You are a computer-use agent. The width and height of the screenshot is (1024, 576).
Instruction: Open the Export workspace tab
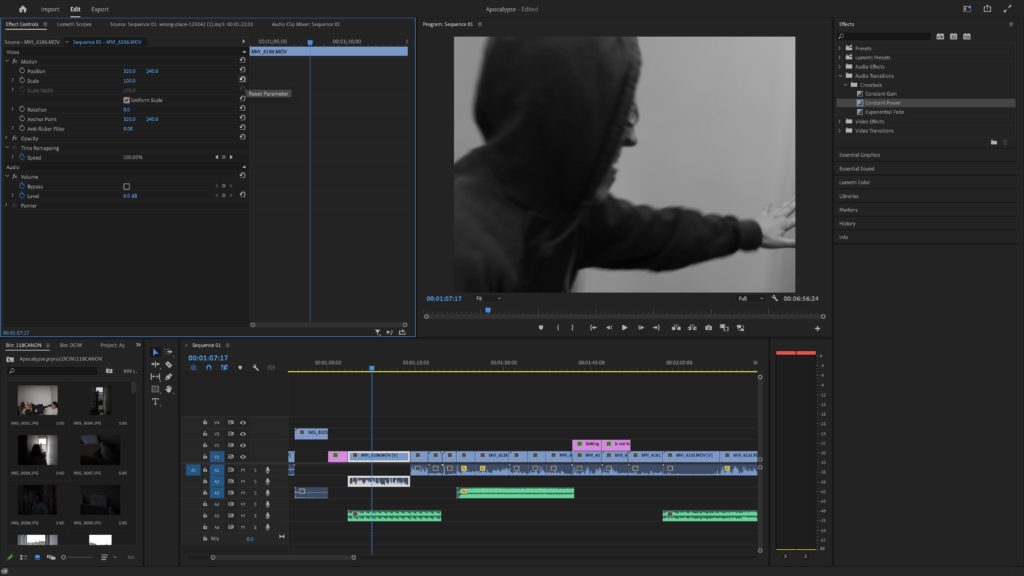pyautogui.click(x=100, y=9)
